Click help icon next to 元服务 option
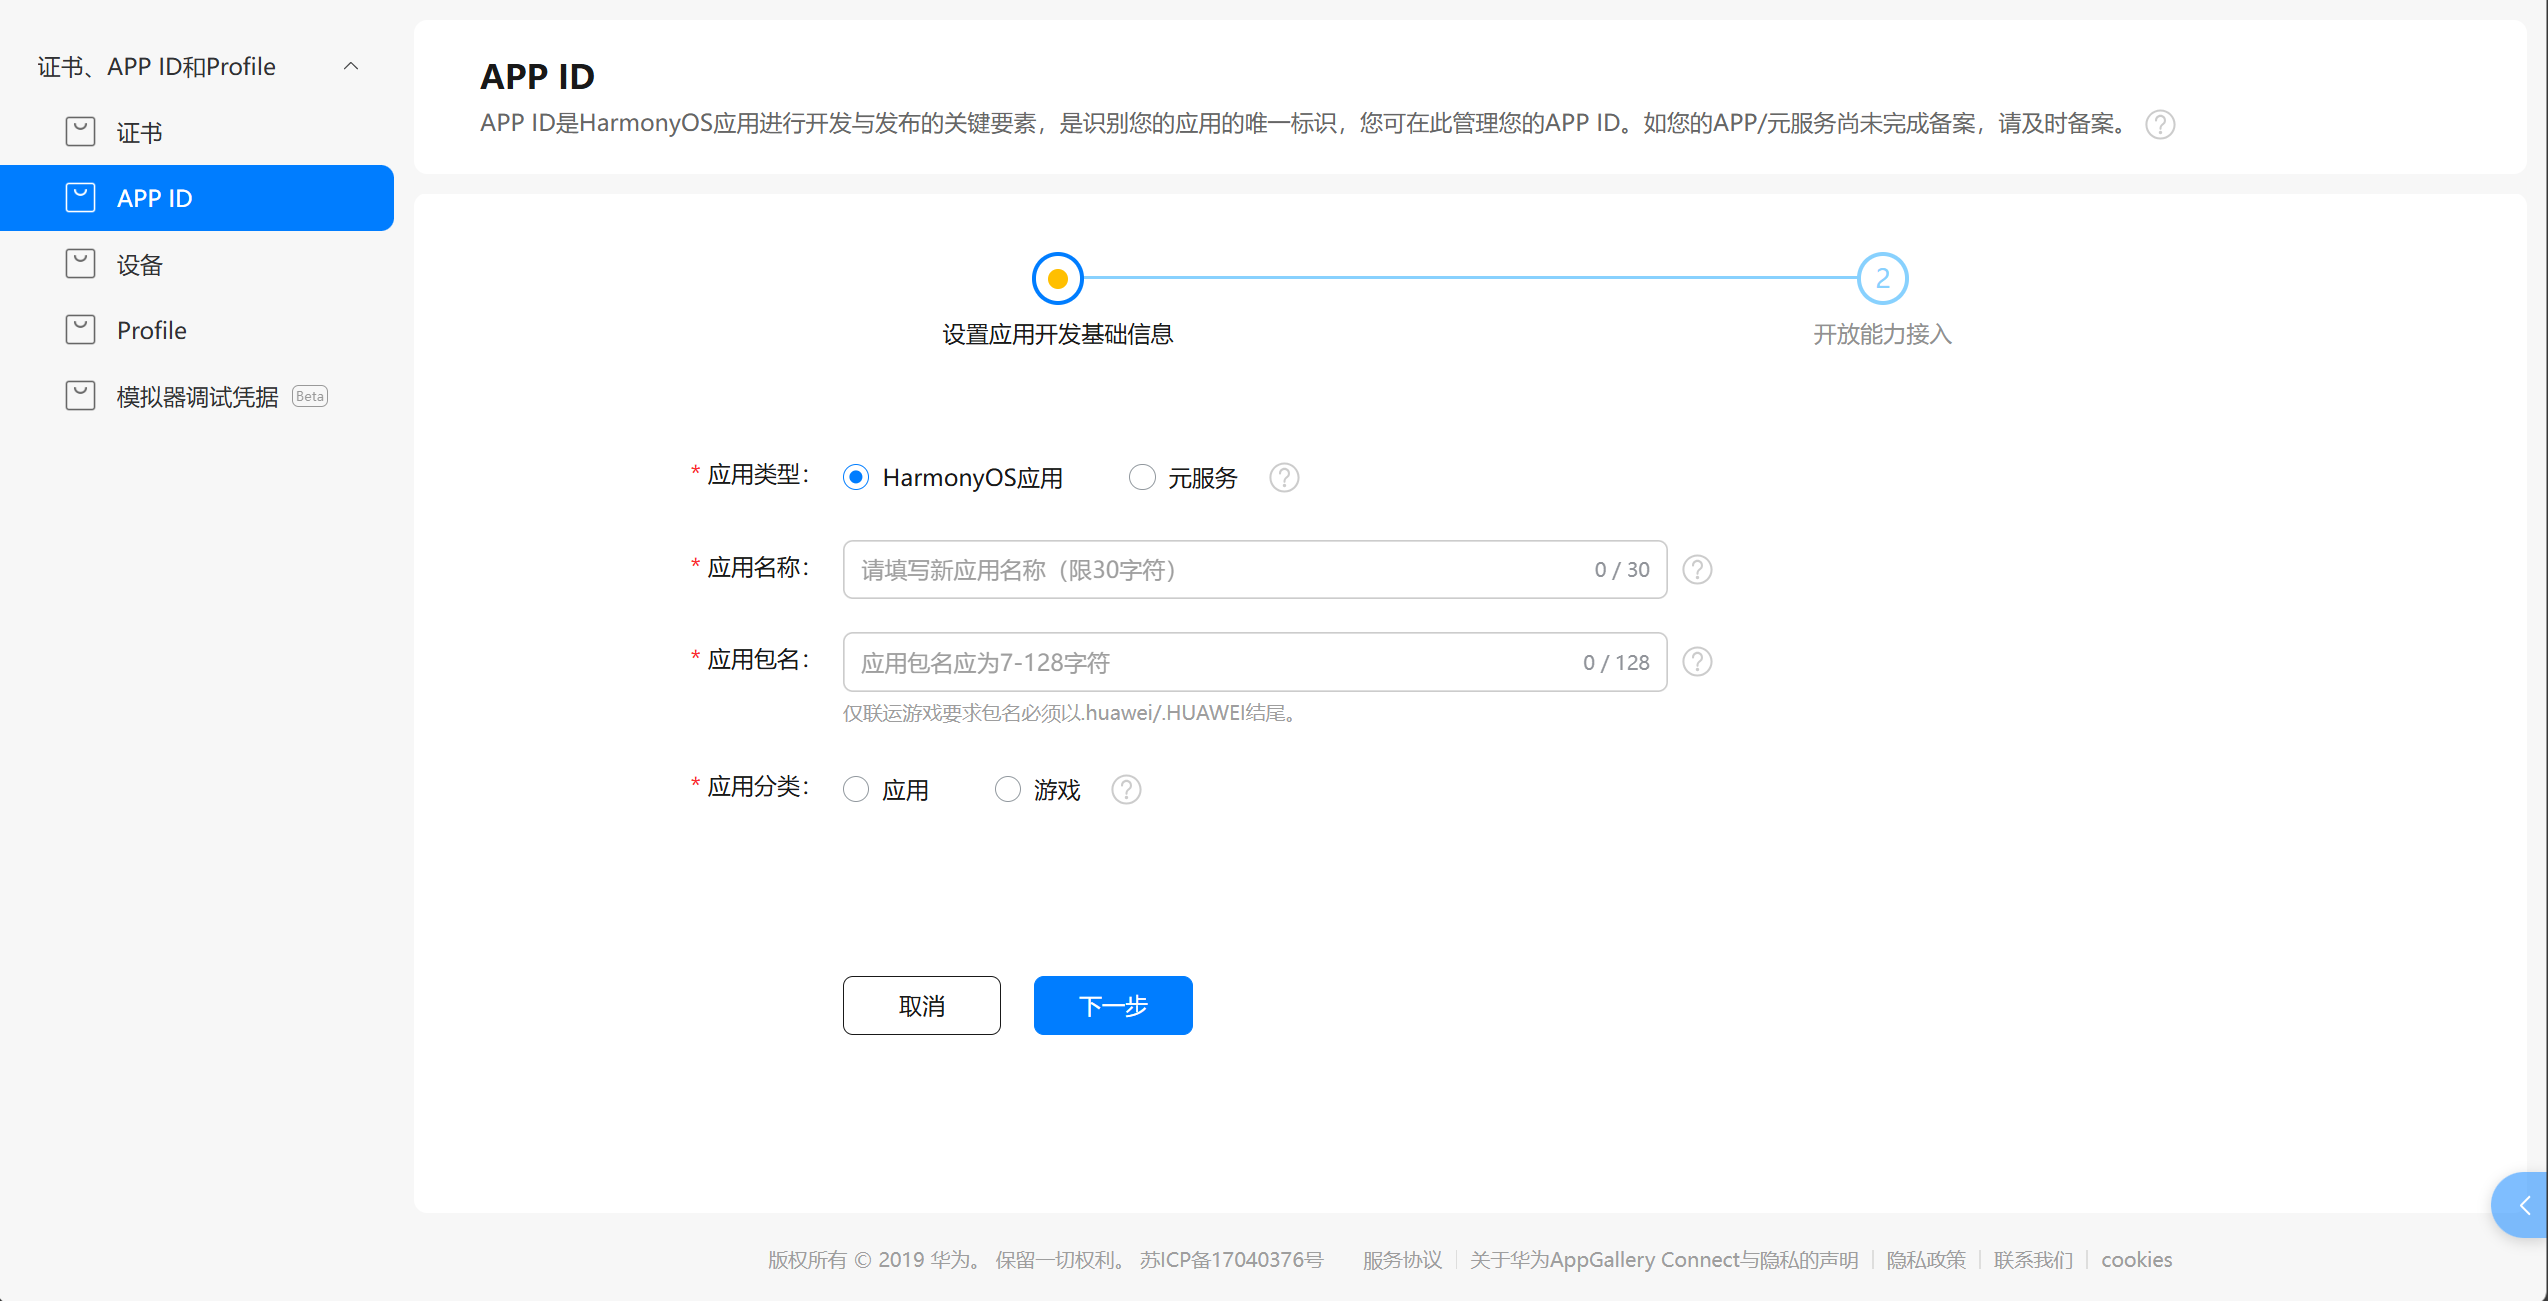This screenshot has width=2548, height=1301. tap(1284, 478)
